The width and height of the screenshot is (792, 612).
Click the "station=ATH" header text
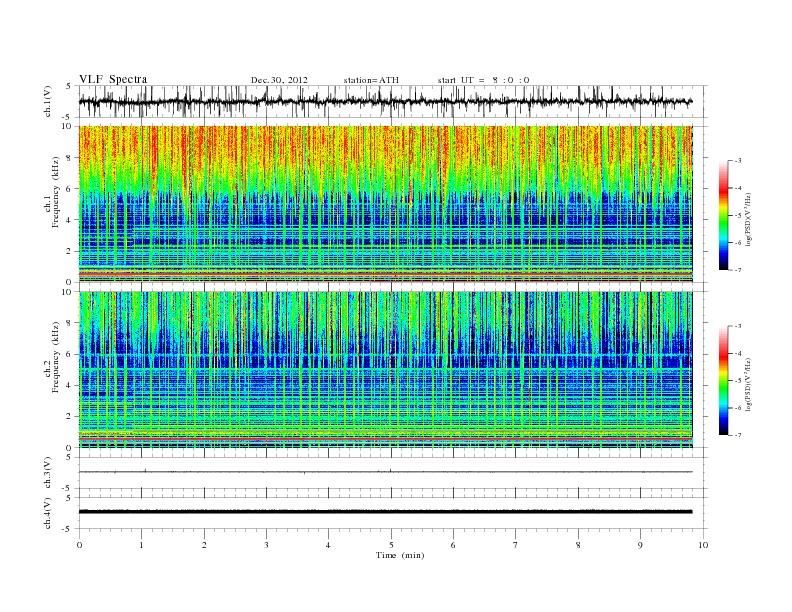click(371, 80)
